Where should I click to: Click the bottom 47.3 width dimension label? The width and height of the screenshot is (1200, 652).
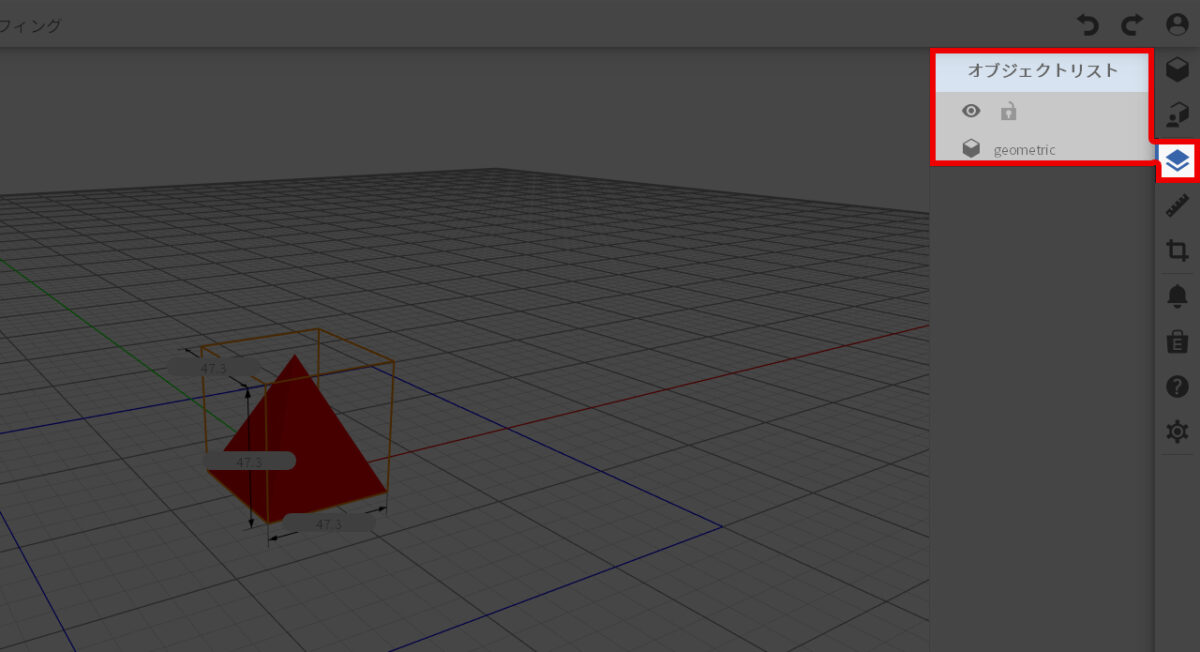pos(328,524)
